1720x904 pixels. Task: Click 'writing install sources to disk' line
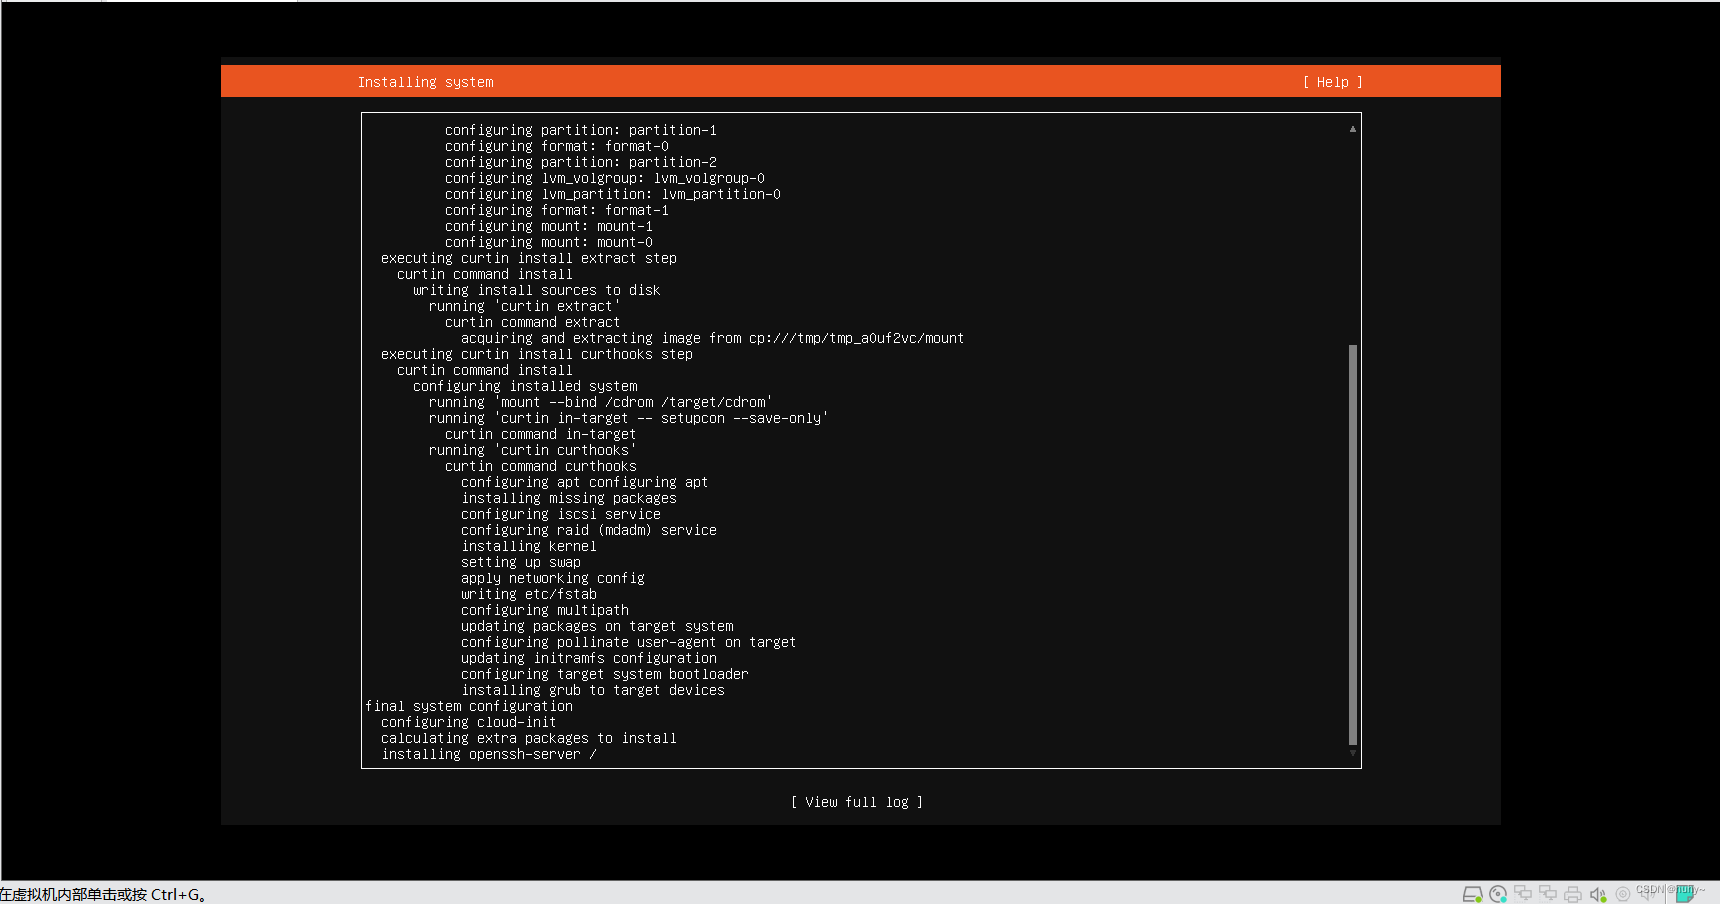coord(536,290)
